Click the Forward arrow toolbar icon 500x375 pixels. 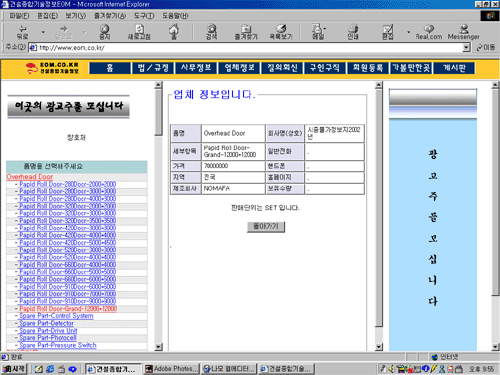(x=63, y=32)
